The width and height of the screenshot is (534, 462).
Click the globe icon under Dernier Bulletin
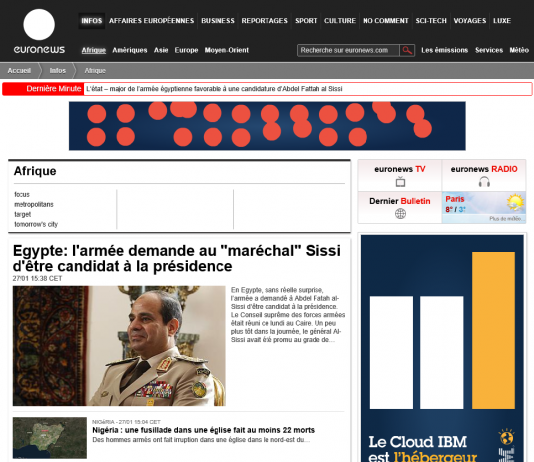400,214
